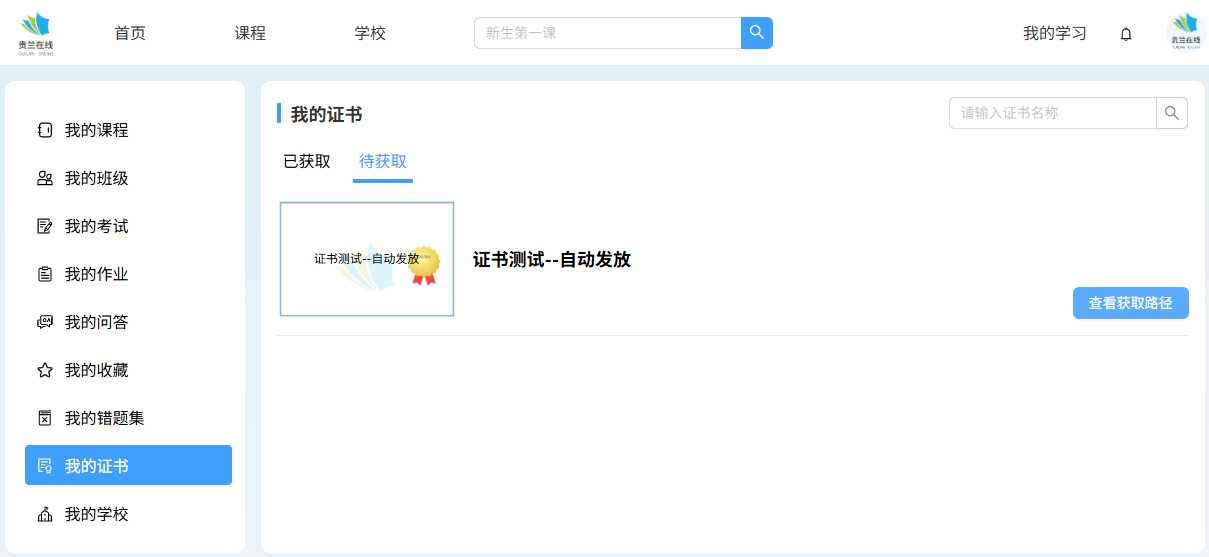This screenshot has height=557, width=1209.
Task: Click the magnifier button beside the course search box
Action: coord(756,33)
